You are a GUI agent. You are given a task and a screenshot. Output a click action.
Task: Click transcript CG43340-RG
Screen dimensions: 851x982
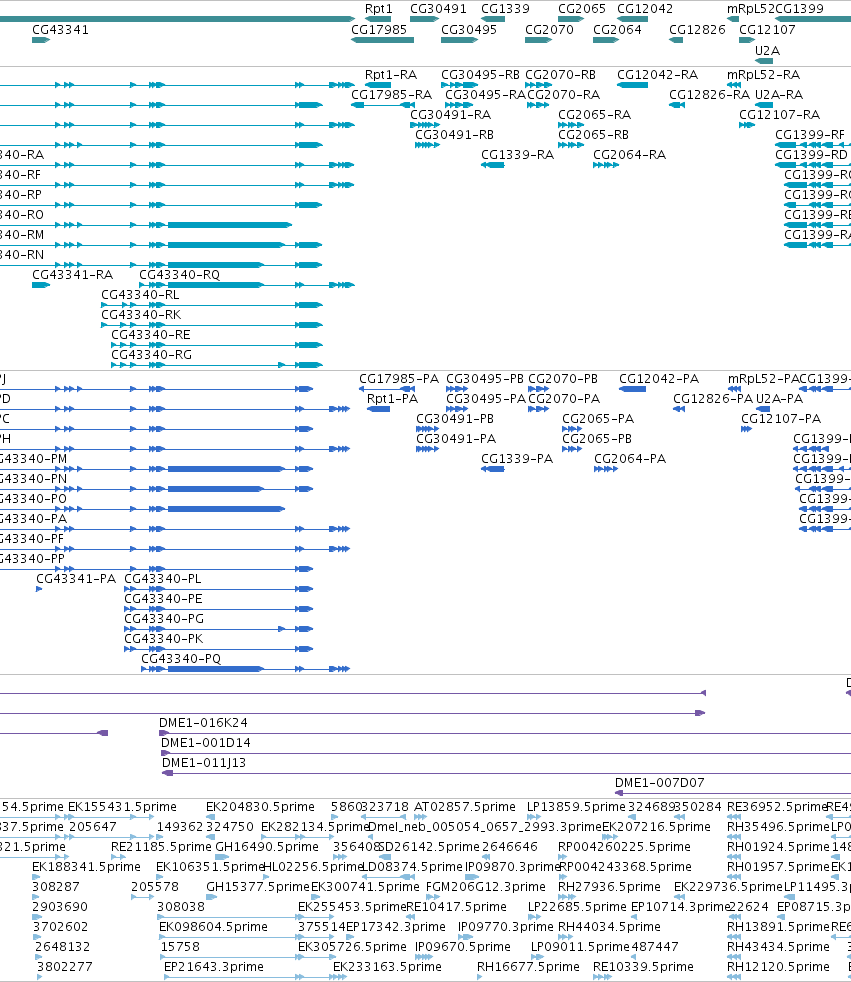click(152, 355)
